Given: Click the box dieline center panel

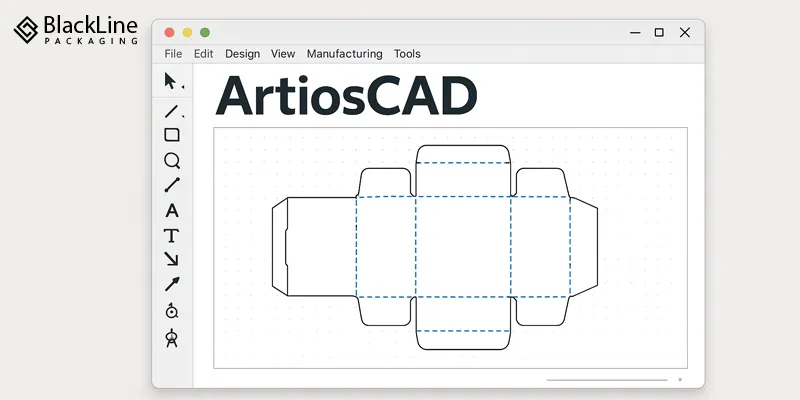Looking at the screenshot, I should point(463,246).
